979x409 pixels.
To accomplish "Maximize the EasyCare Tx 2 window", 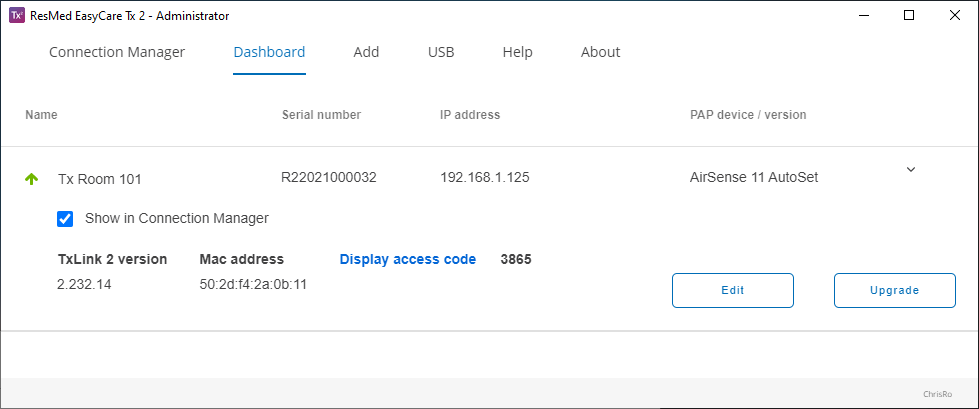I will (909, 16).
